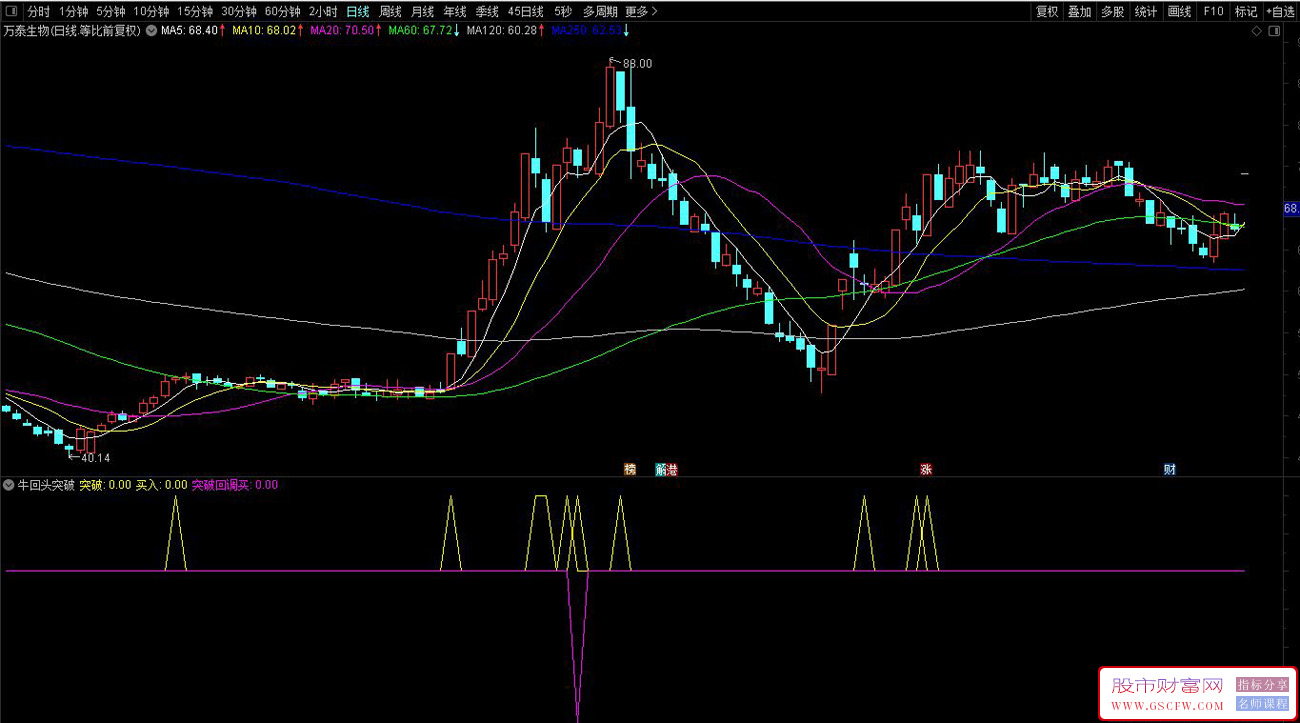Click the 复权 adjustment button

1047,12
